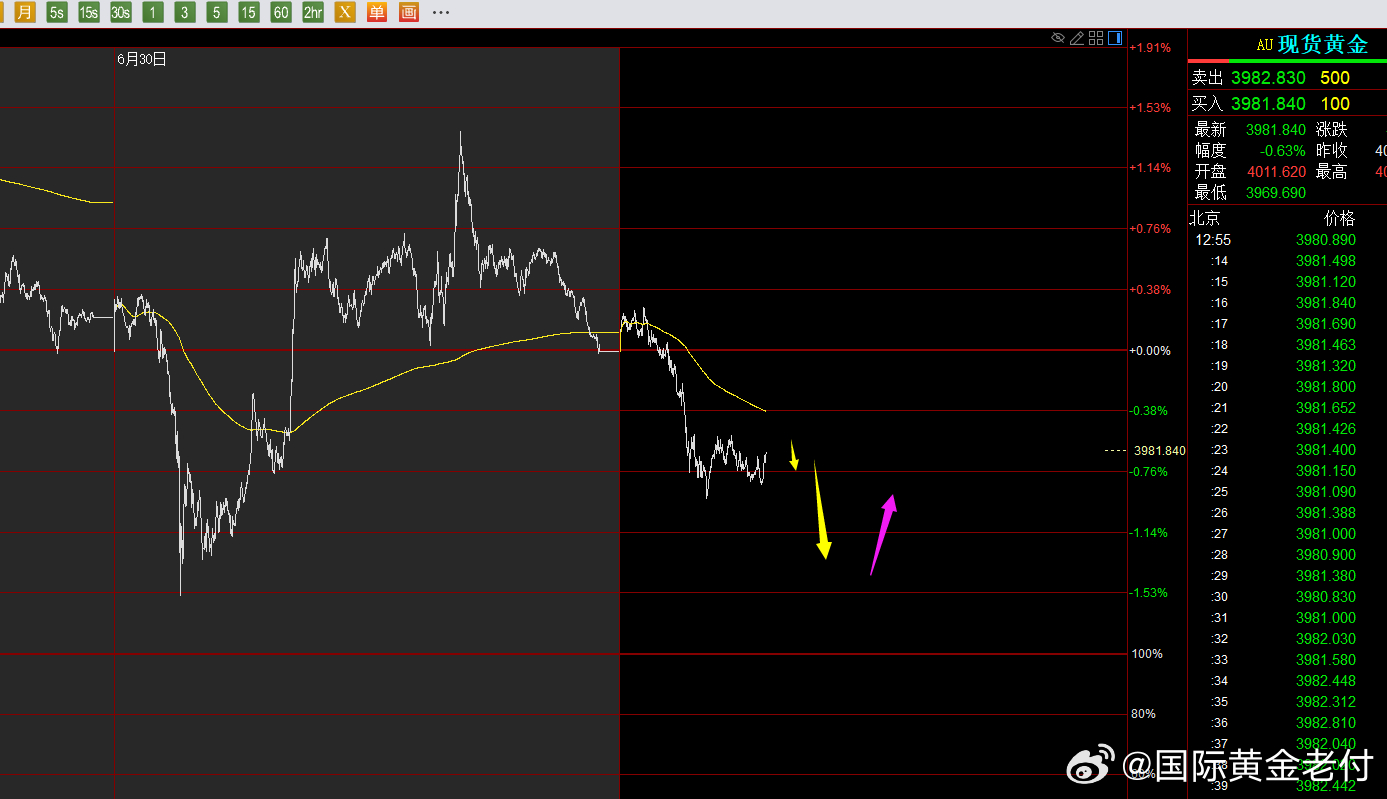This screenshot has width=1387, height=799.
Task: Click the 卖出 sell price 3982.830
Action: point(1268,78)
